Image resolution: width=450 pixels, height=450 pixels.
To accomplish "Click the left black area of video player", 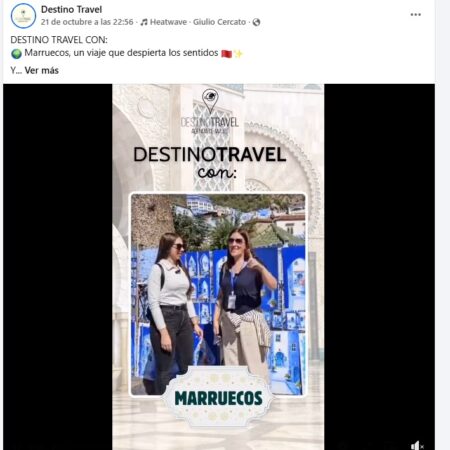I will click(58, 267).
